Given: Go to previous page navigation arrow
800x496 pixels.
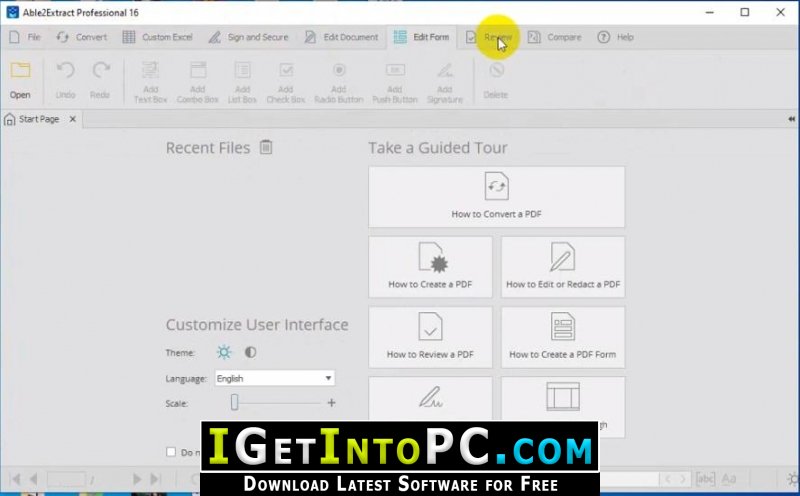Looking at the screenshot, I should tap(34, 479).
